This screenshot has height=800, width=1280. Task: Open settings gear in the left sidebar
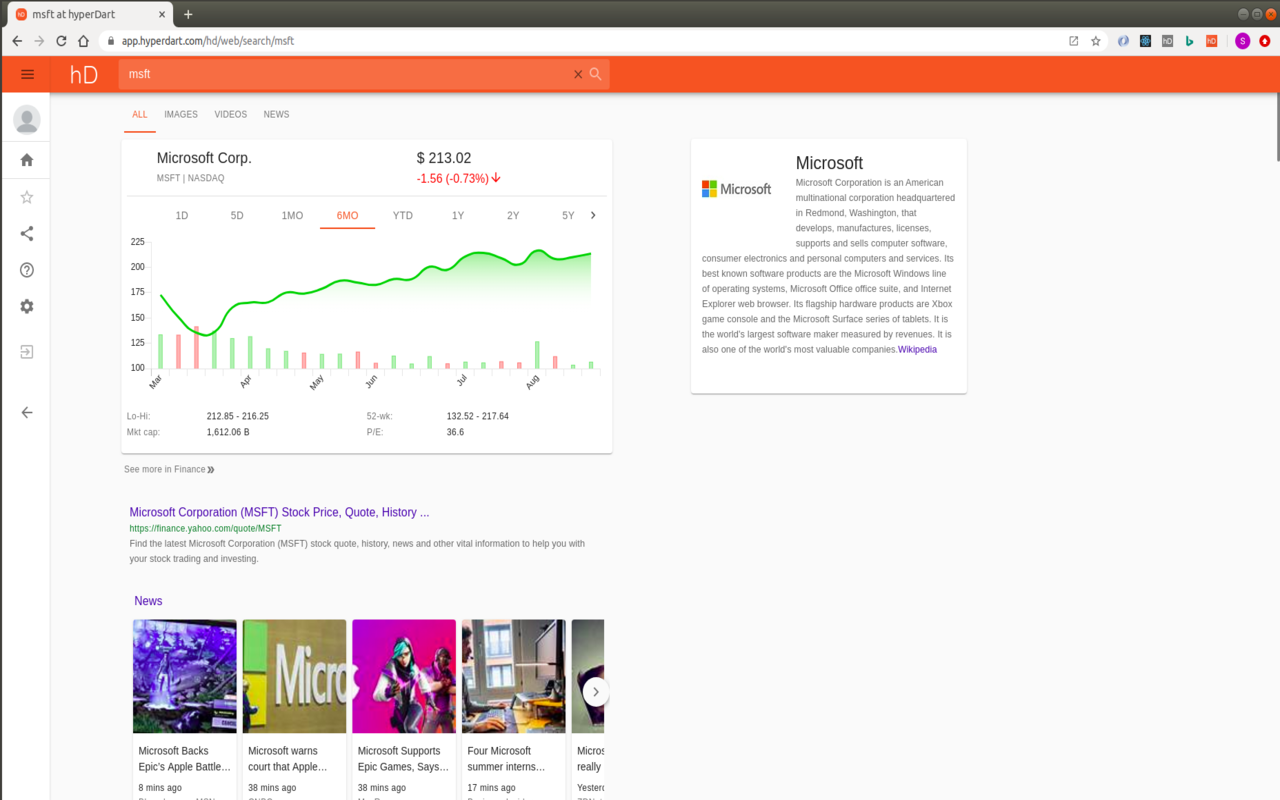pos(27,306)
